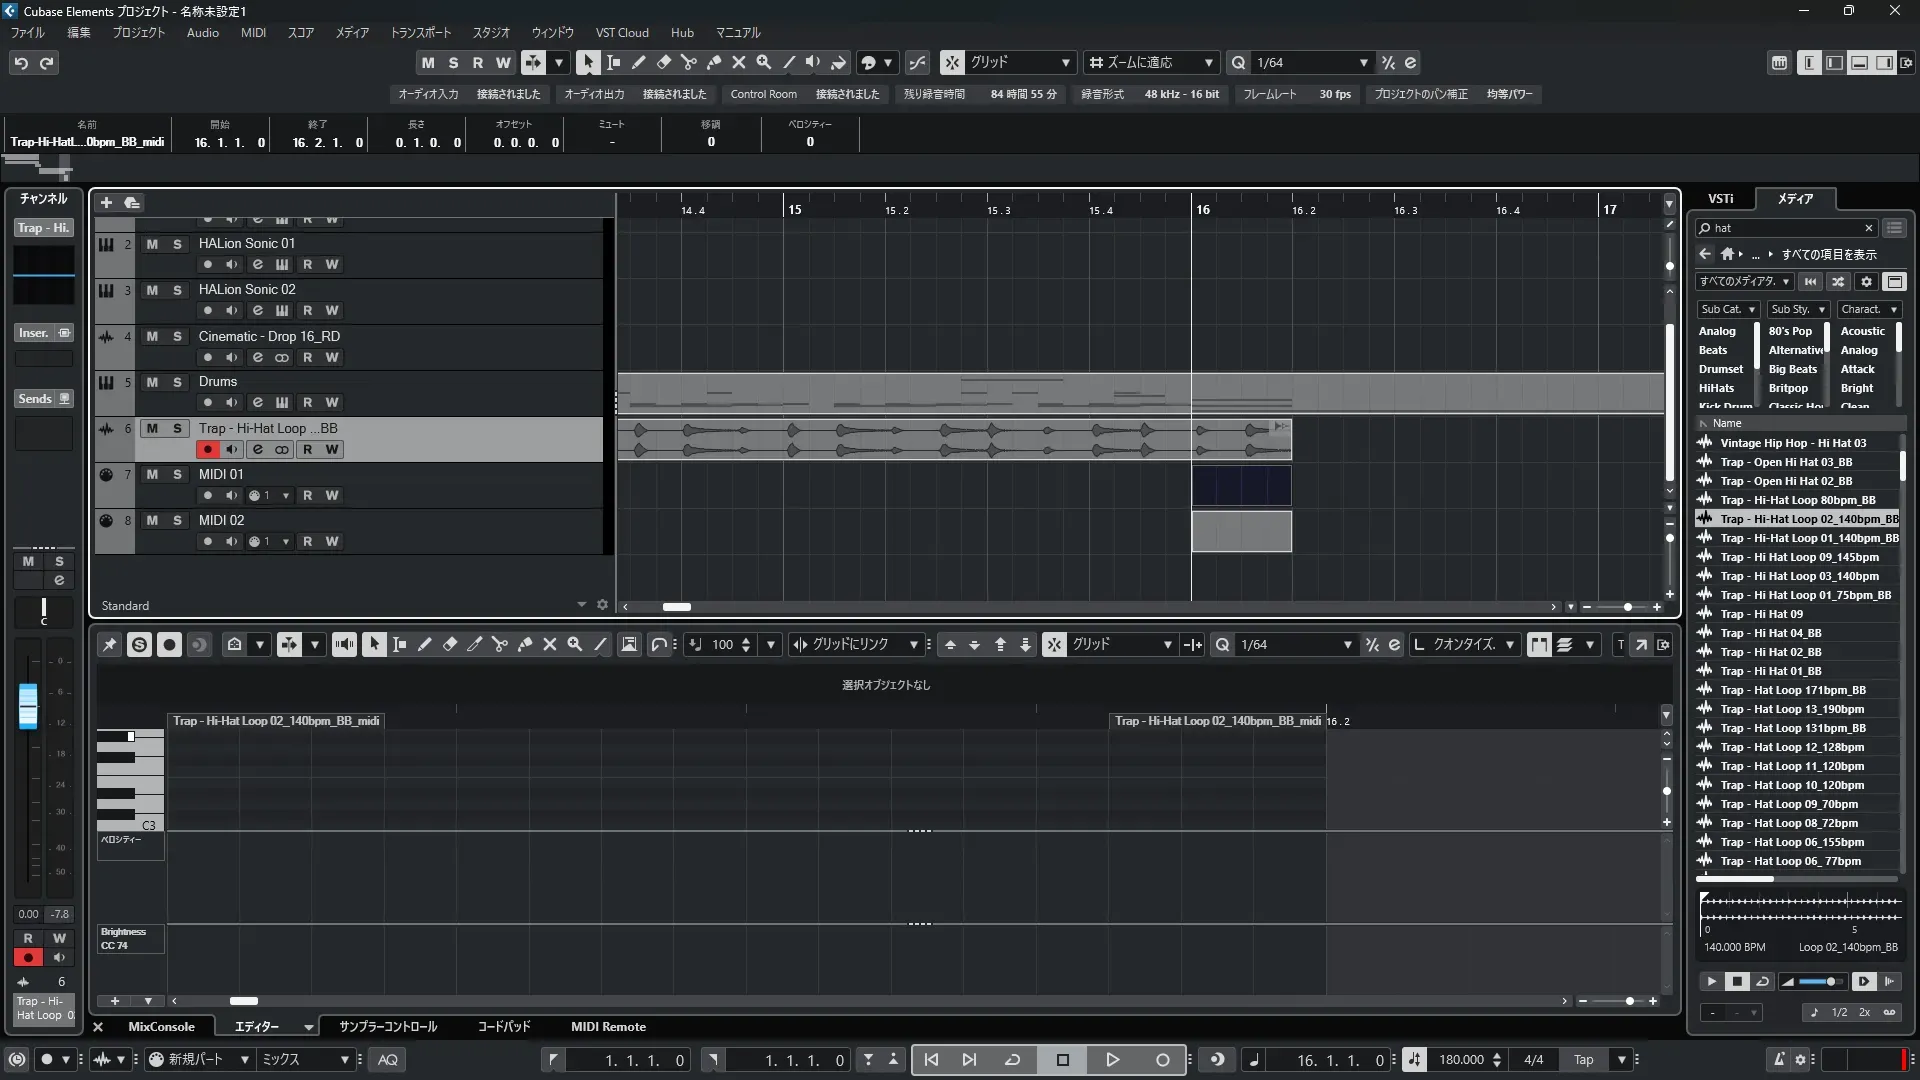Screen dimensions: 1920x1080
Task: Open the main toolbar quantize 1/64 dropdown
Action: [x=1363, y=63]
